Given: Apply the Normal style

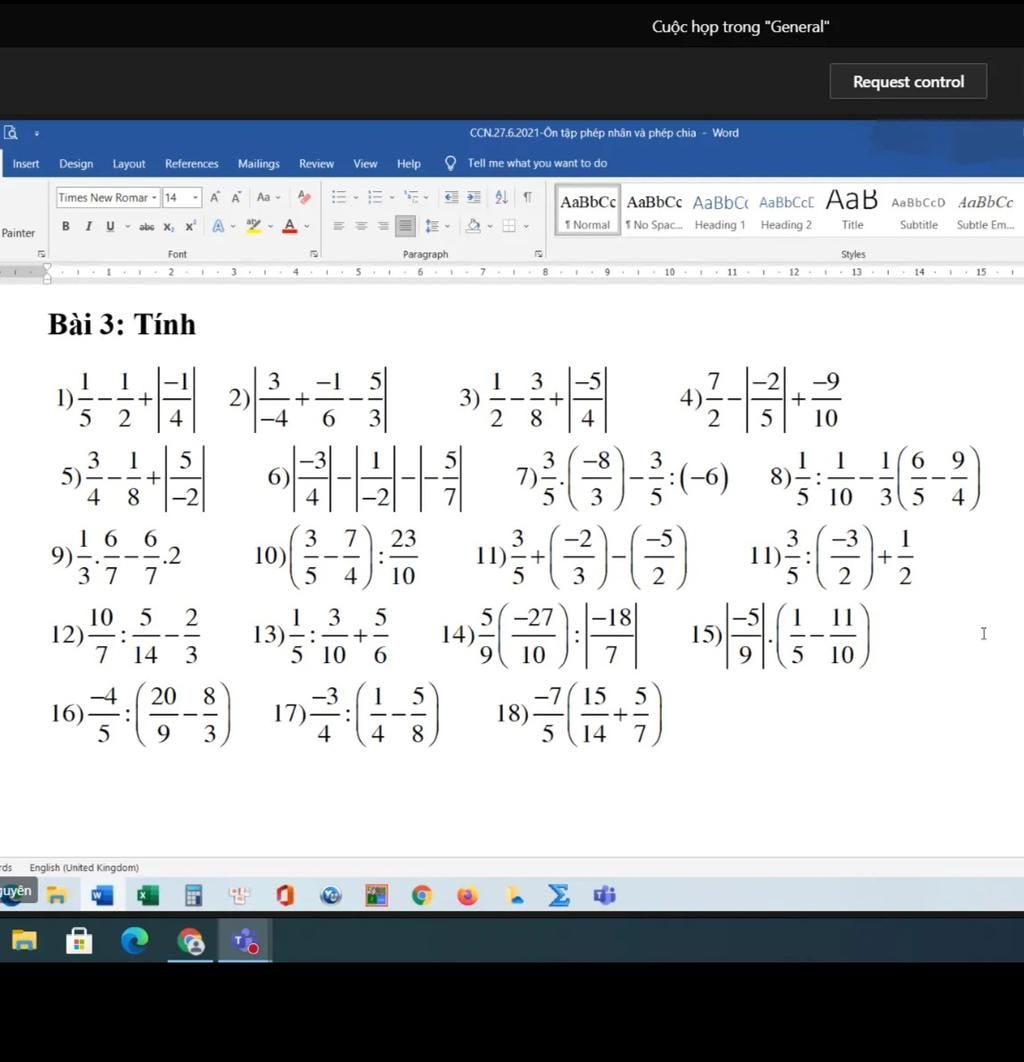Looking at the screenshot, I should pyautogui.click(x=588, y=210).
